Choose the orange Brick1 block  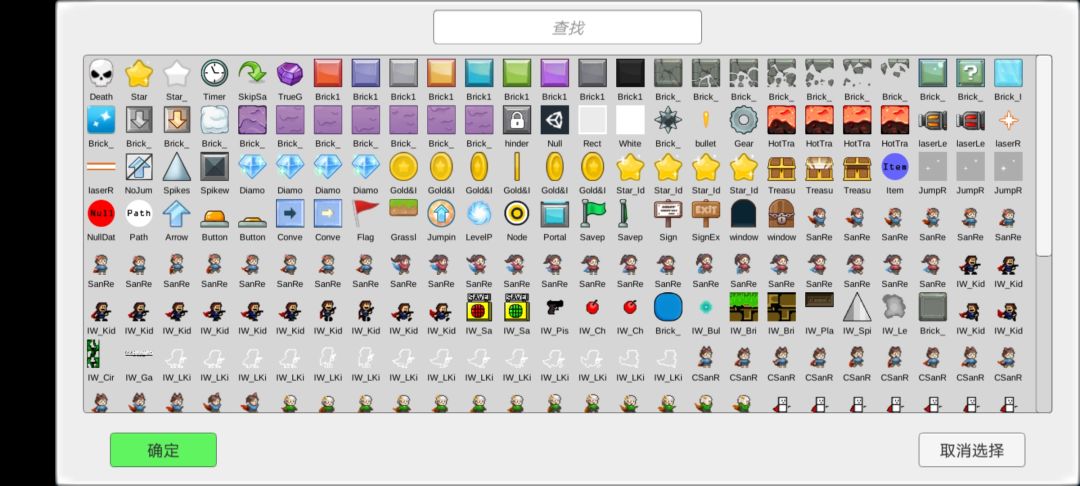point(441,73)
